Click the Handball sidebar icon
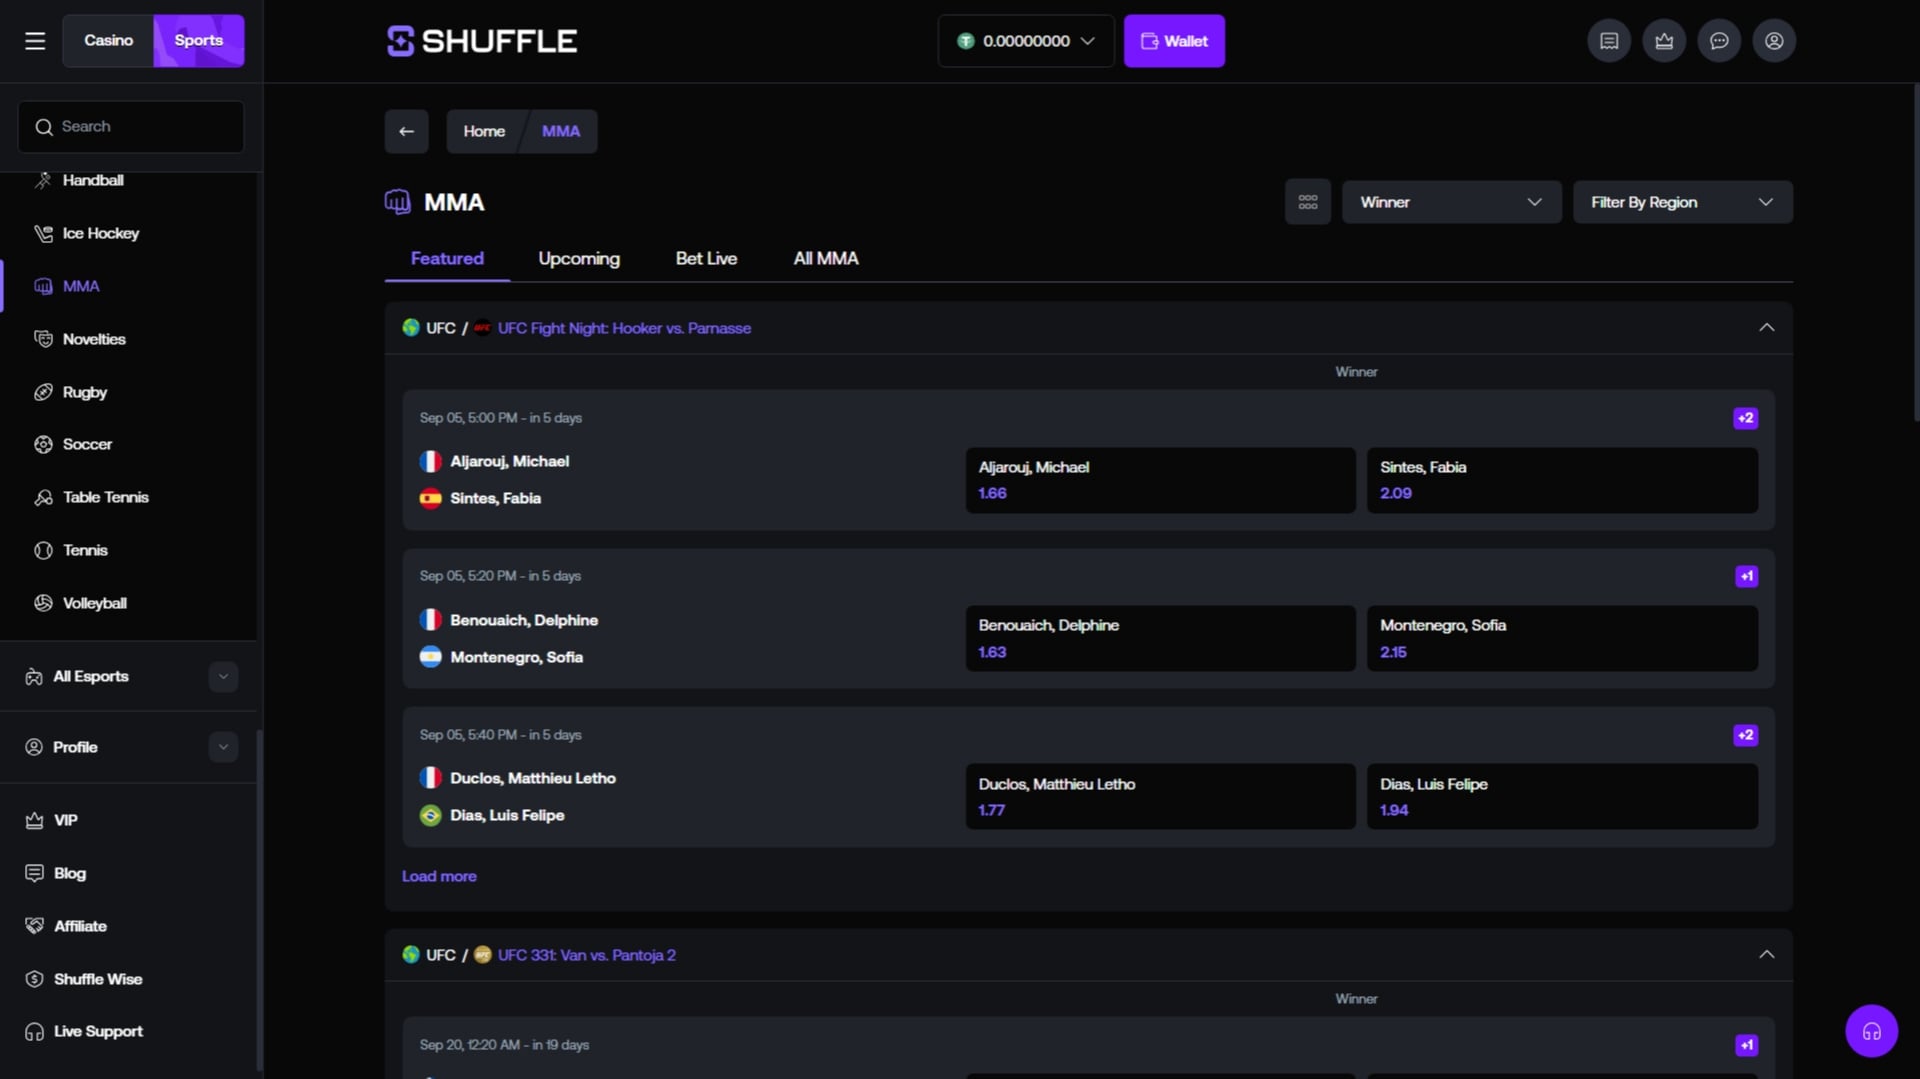 pos(43,180)
